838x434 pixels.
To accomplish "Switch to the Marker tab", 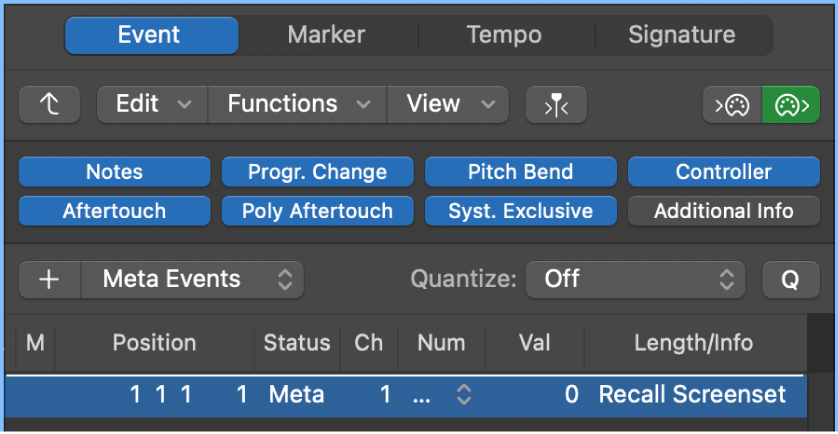I will click(x=326, y=35).
